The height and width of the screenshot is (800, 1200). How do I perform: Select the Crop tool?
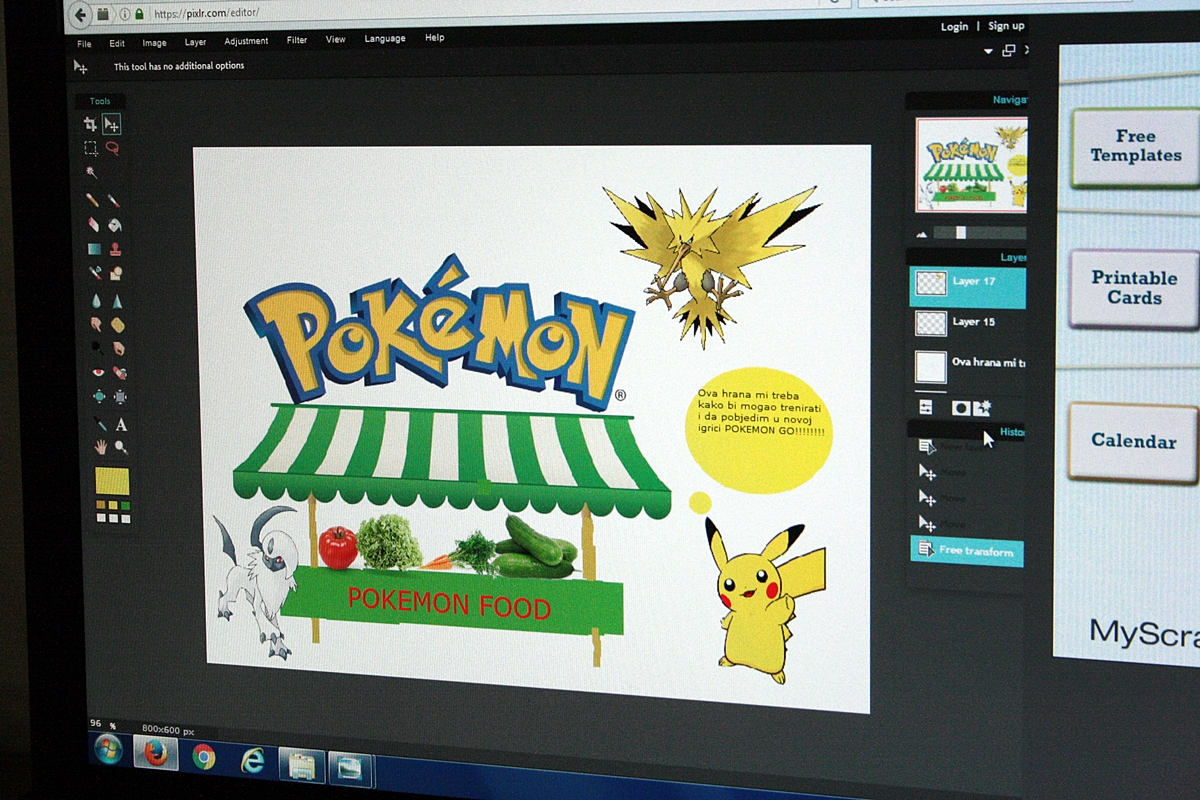pos(90,124)
